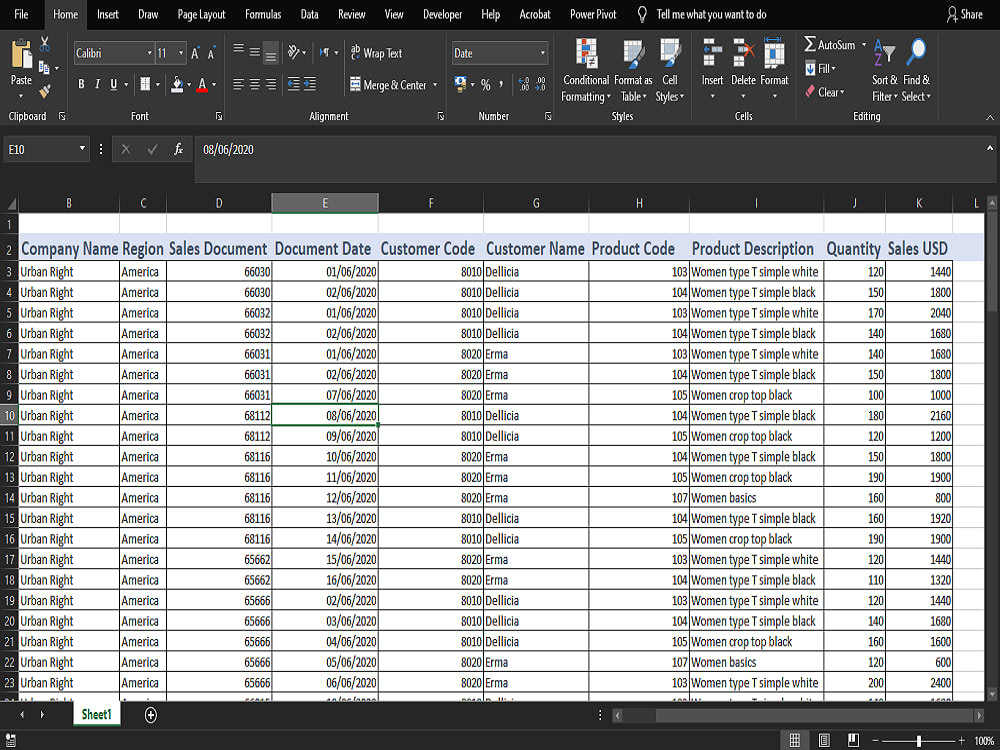The width and height of the screenshot is (1000, 750).
Task: Click the Share button
Action: [965, 14]
